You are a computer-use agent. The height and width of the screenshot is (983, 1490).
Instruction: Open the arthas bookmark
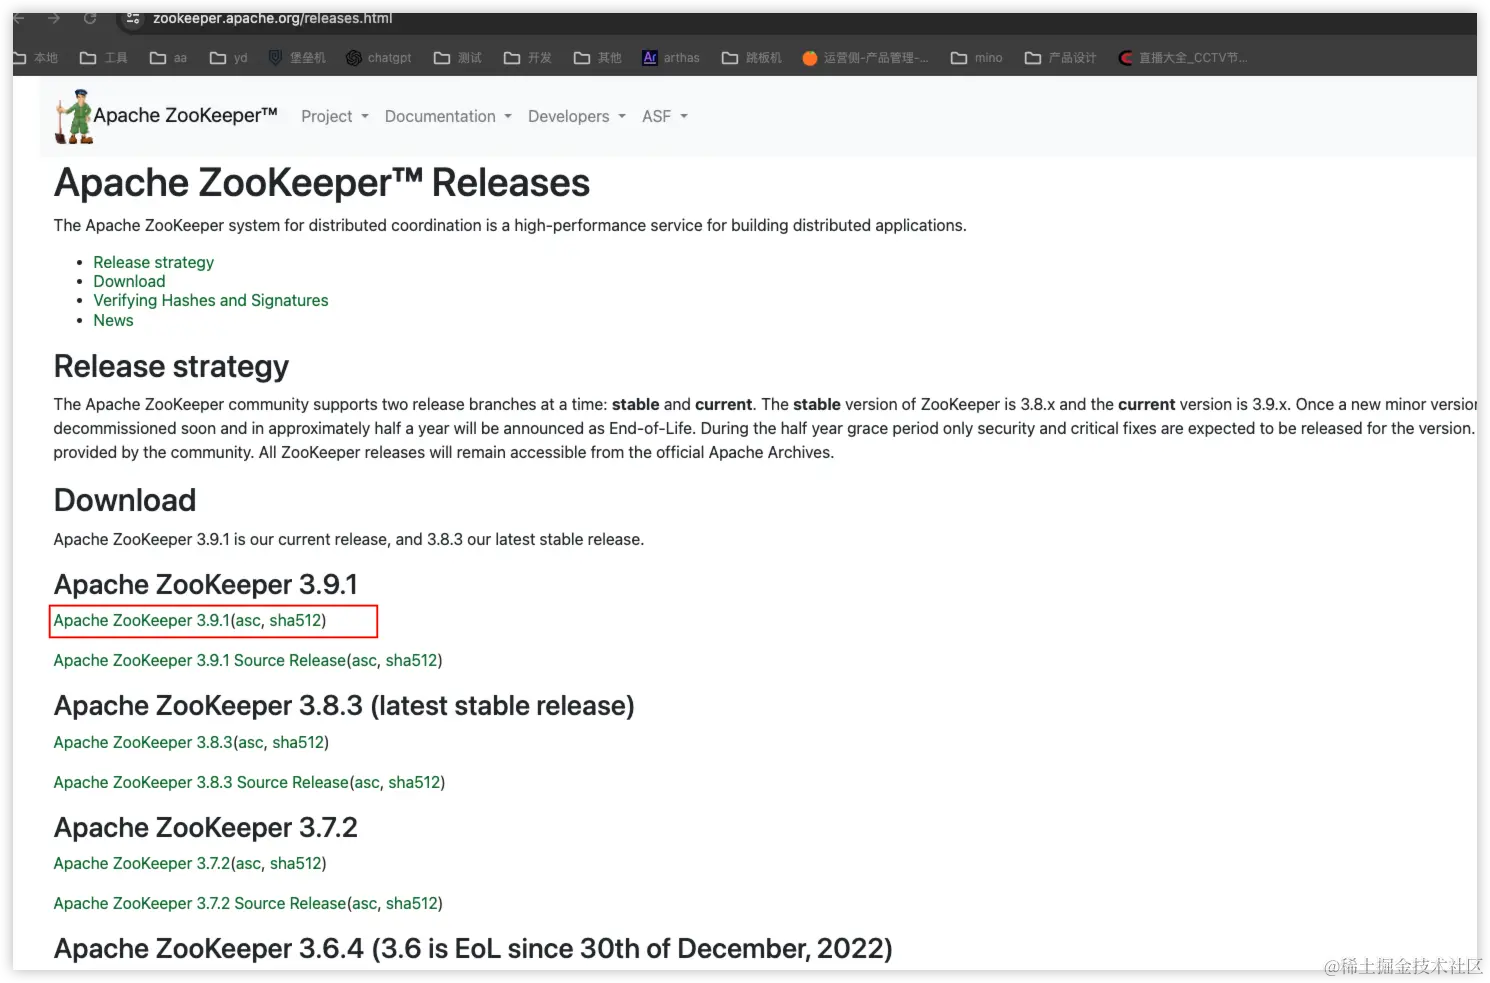pyautogui.click(x=671, y=58)
